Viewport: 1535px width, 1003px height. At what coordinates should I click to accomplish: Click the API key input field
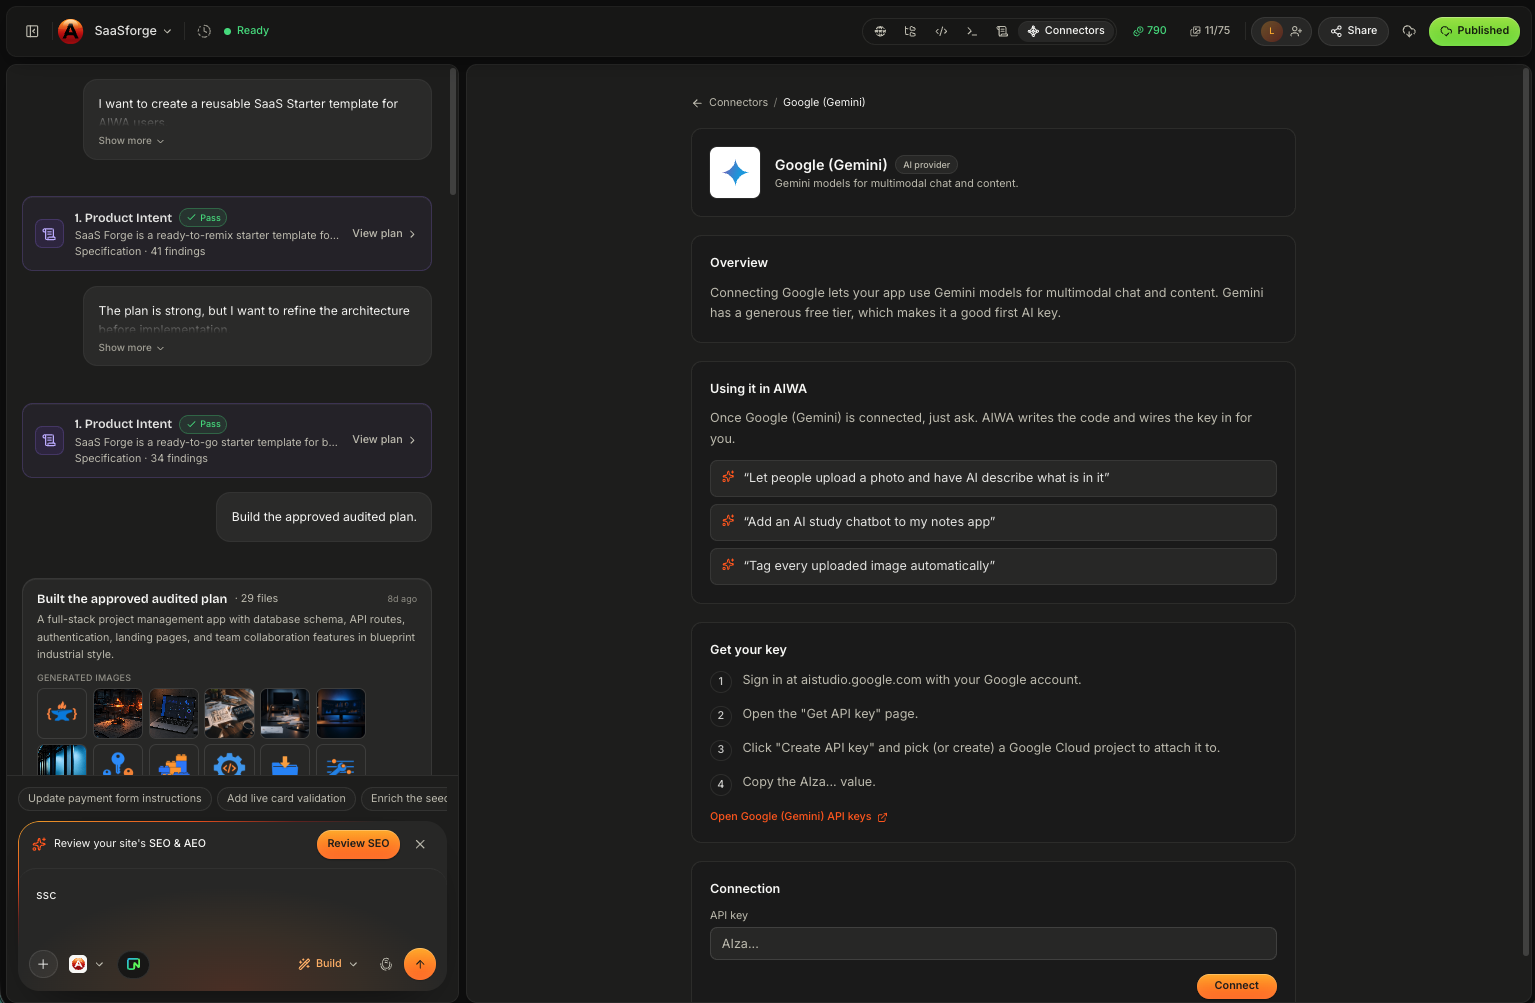993,944
